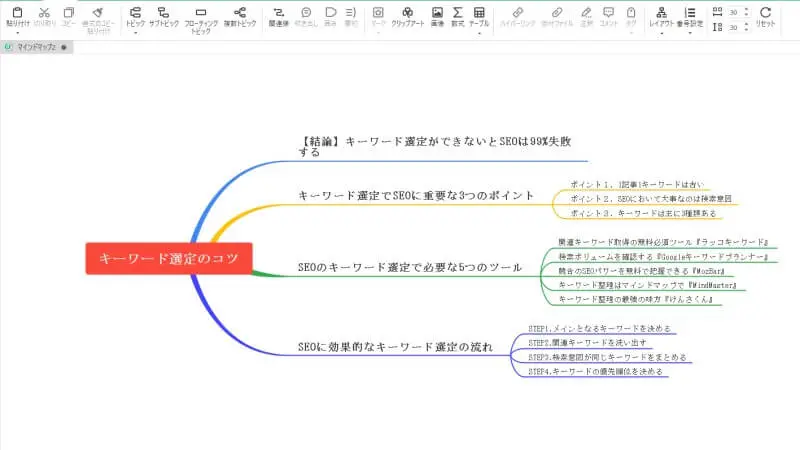Select the STEP1 subtopic node
This screenshot has width=800, height=450.
[x=597, y=328]
